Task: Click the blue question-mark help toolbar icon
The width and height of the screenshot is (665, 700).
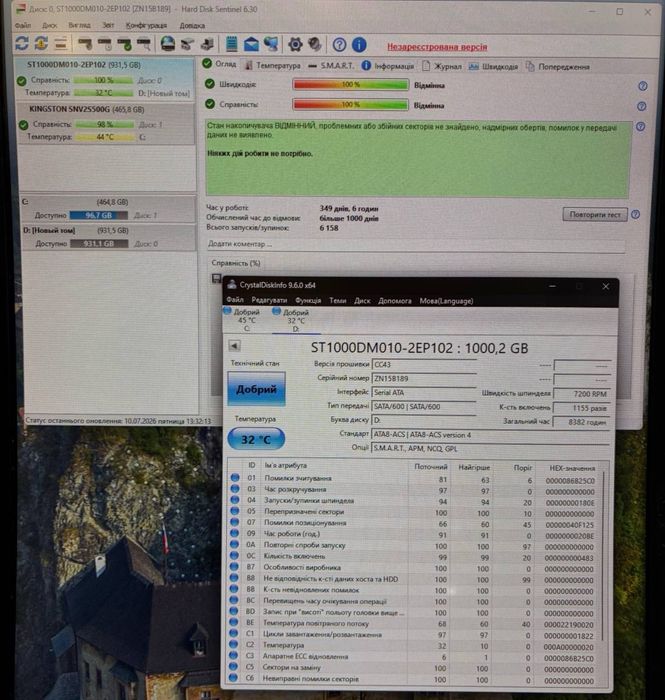Action: tap(339, 45)
